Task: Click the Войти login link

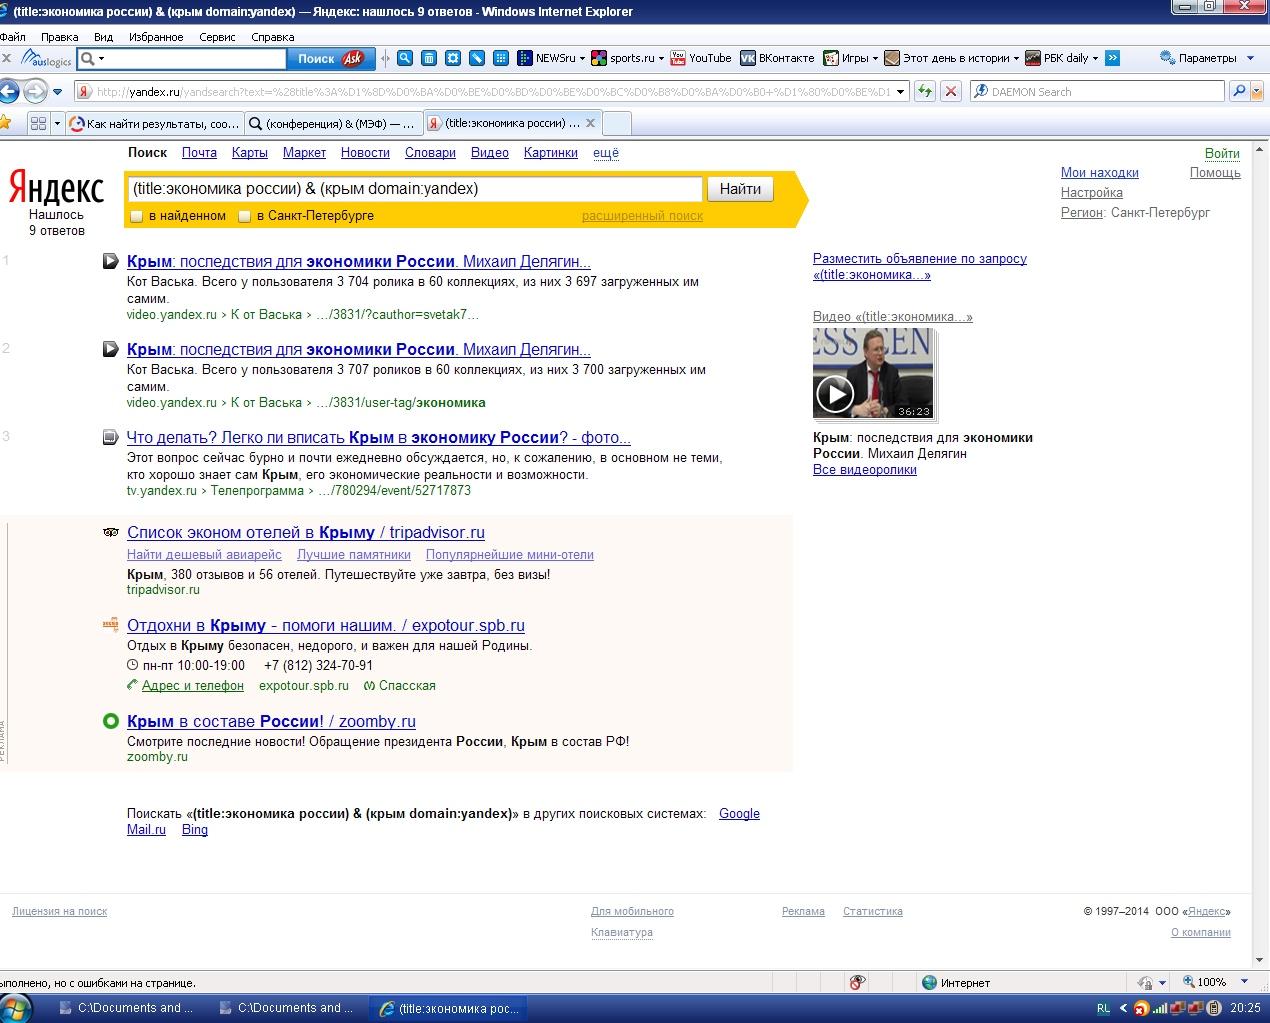Action: tap(1222, 153)
